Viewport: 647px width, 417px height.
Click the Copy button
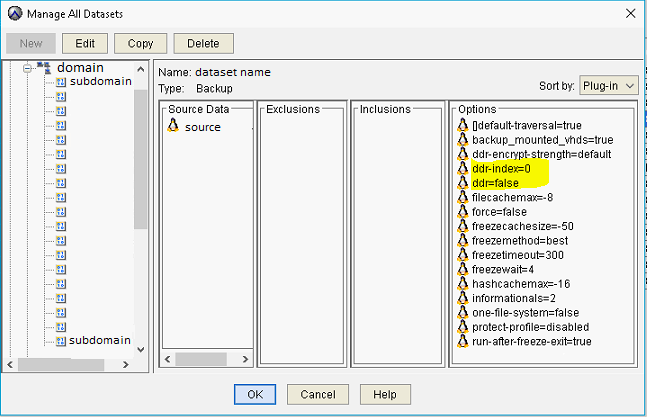click(x=140, y=43)
